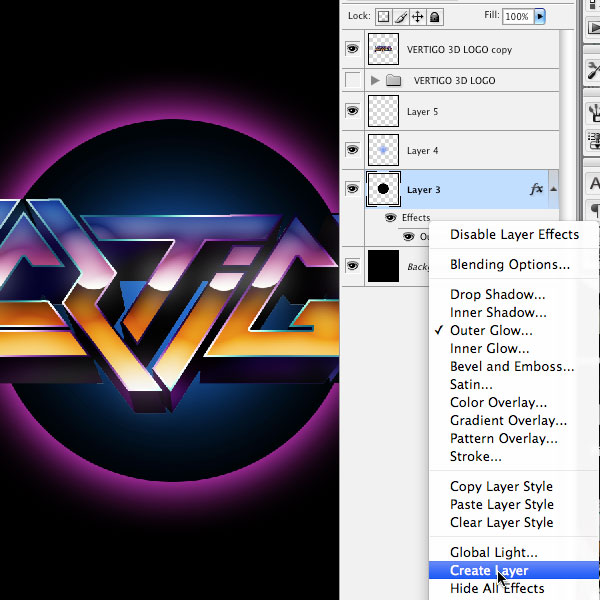
Task: Open the Fill percentage dropdown arrow
Action: [x=540, y=16]
